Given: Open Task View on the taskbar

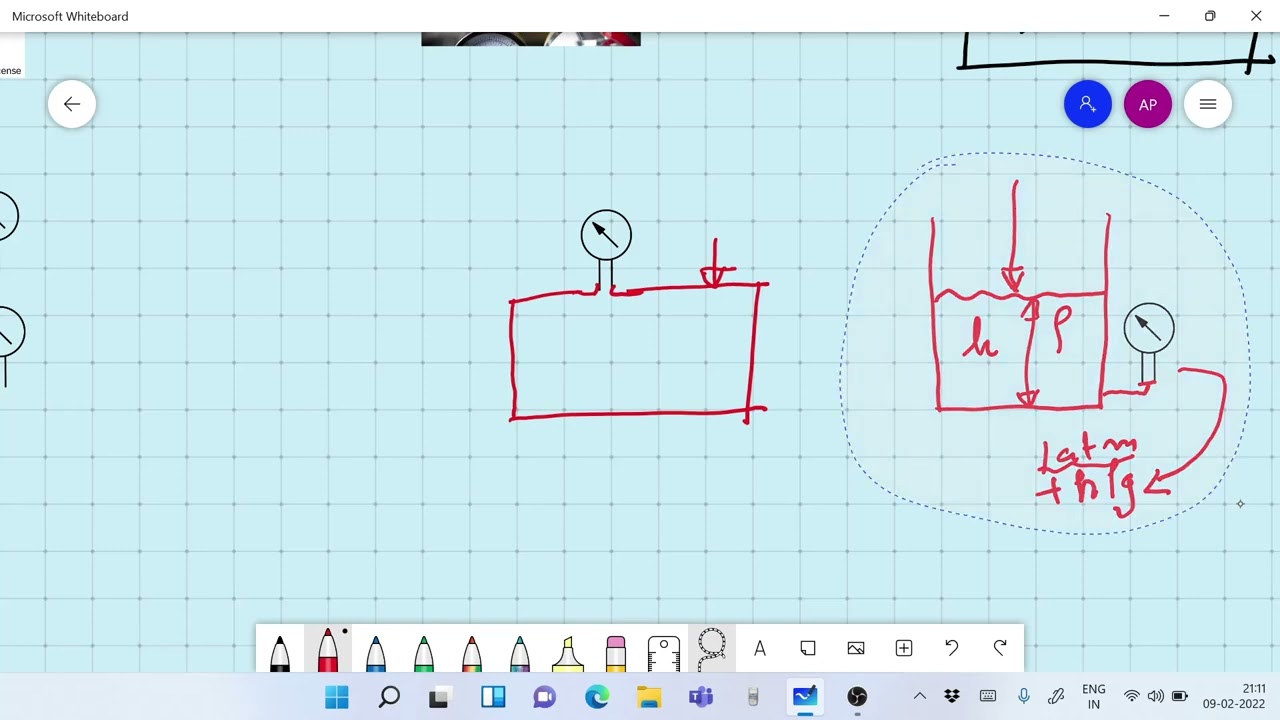Looking at the screenshot, I should pyautogui.click(x=439, y=697).
